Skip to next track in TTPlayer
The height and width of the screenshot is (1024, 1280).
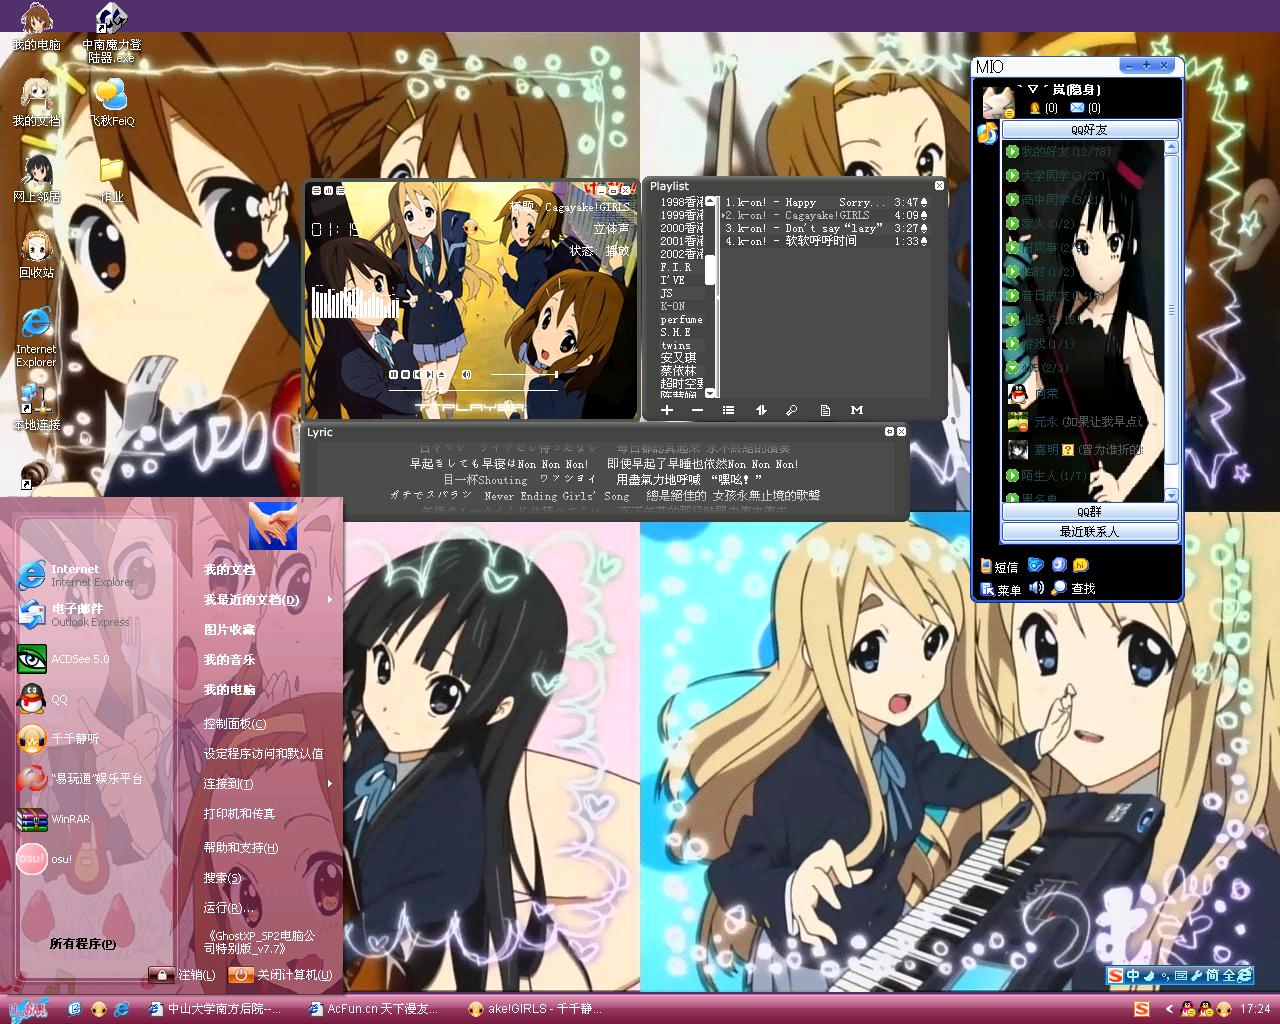tap(429, 375)
